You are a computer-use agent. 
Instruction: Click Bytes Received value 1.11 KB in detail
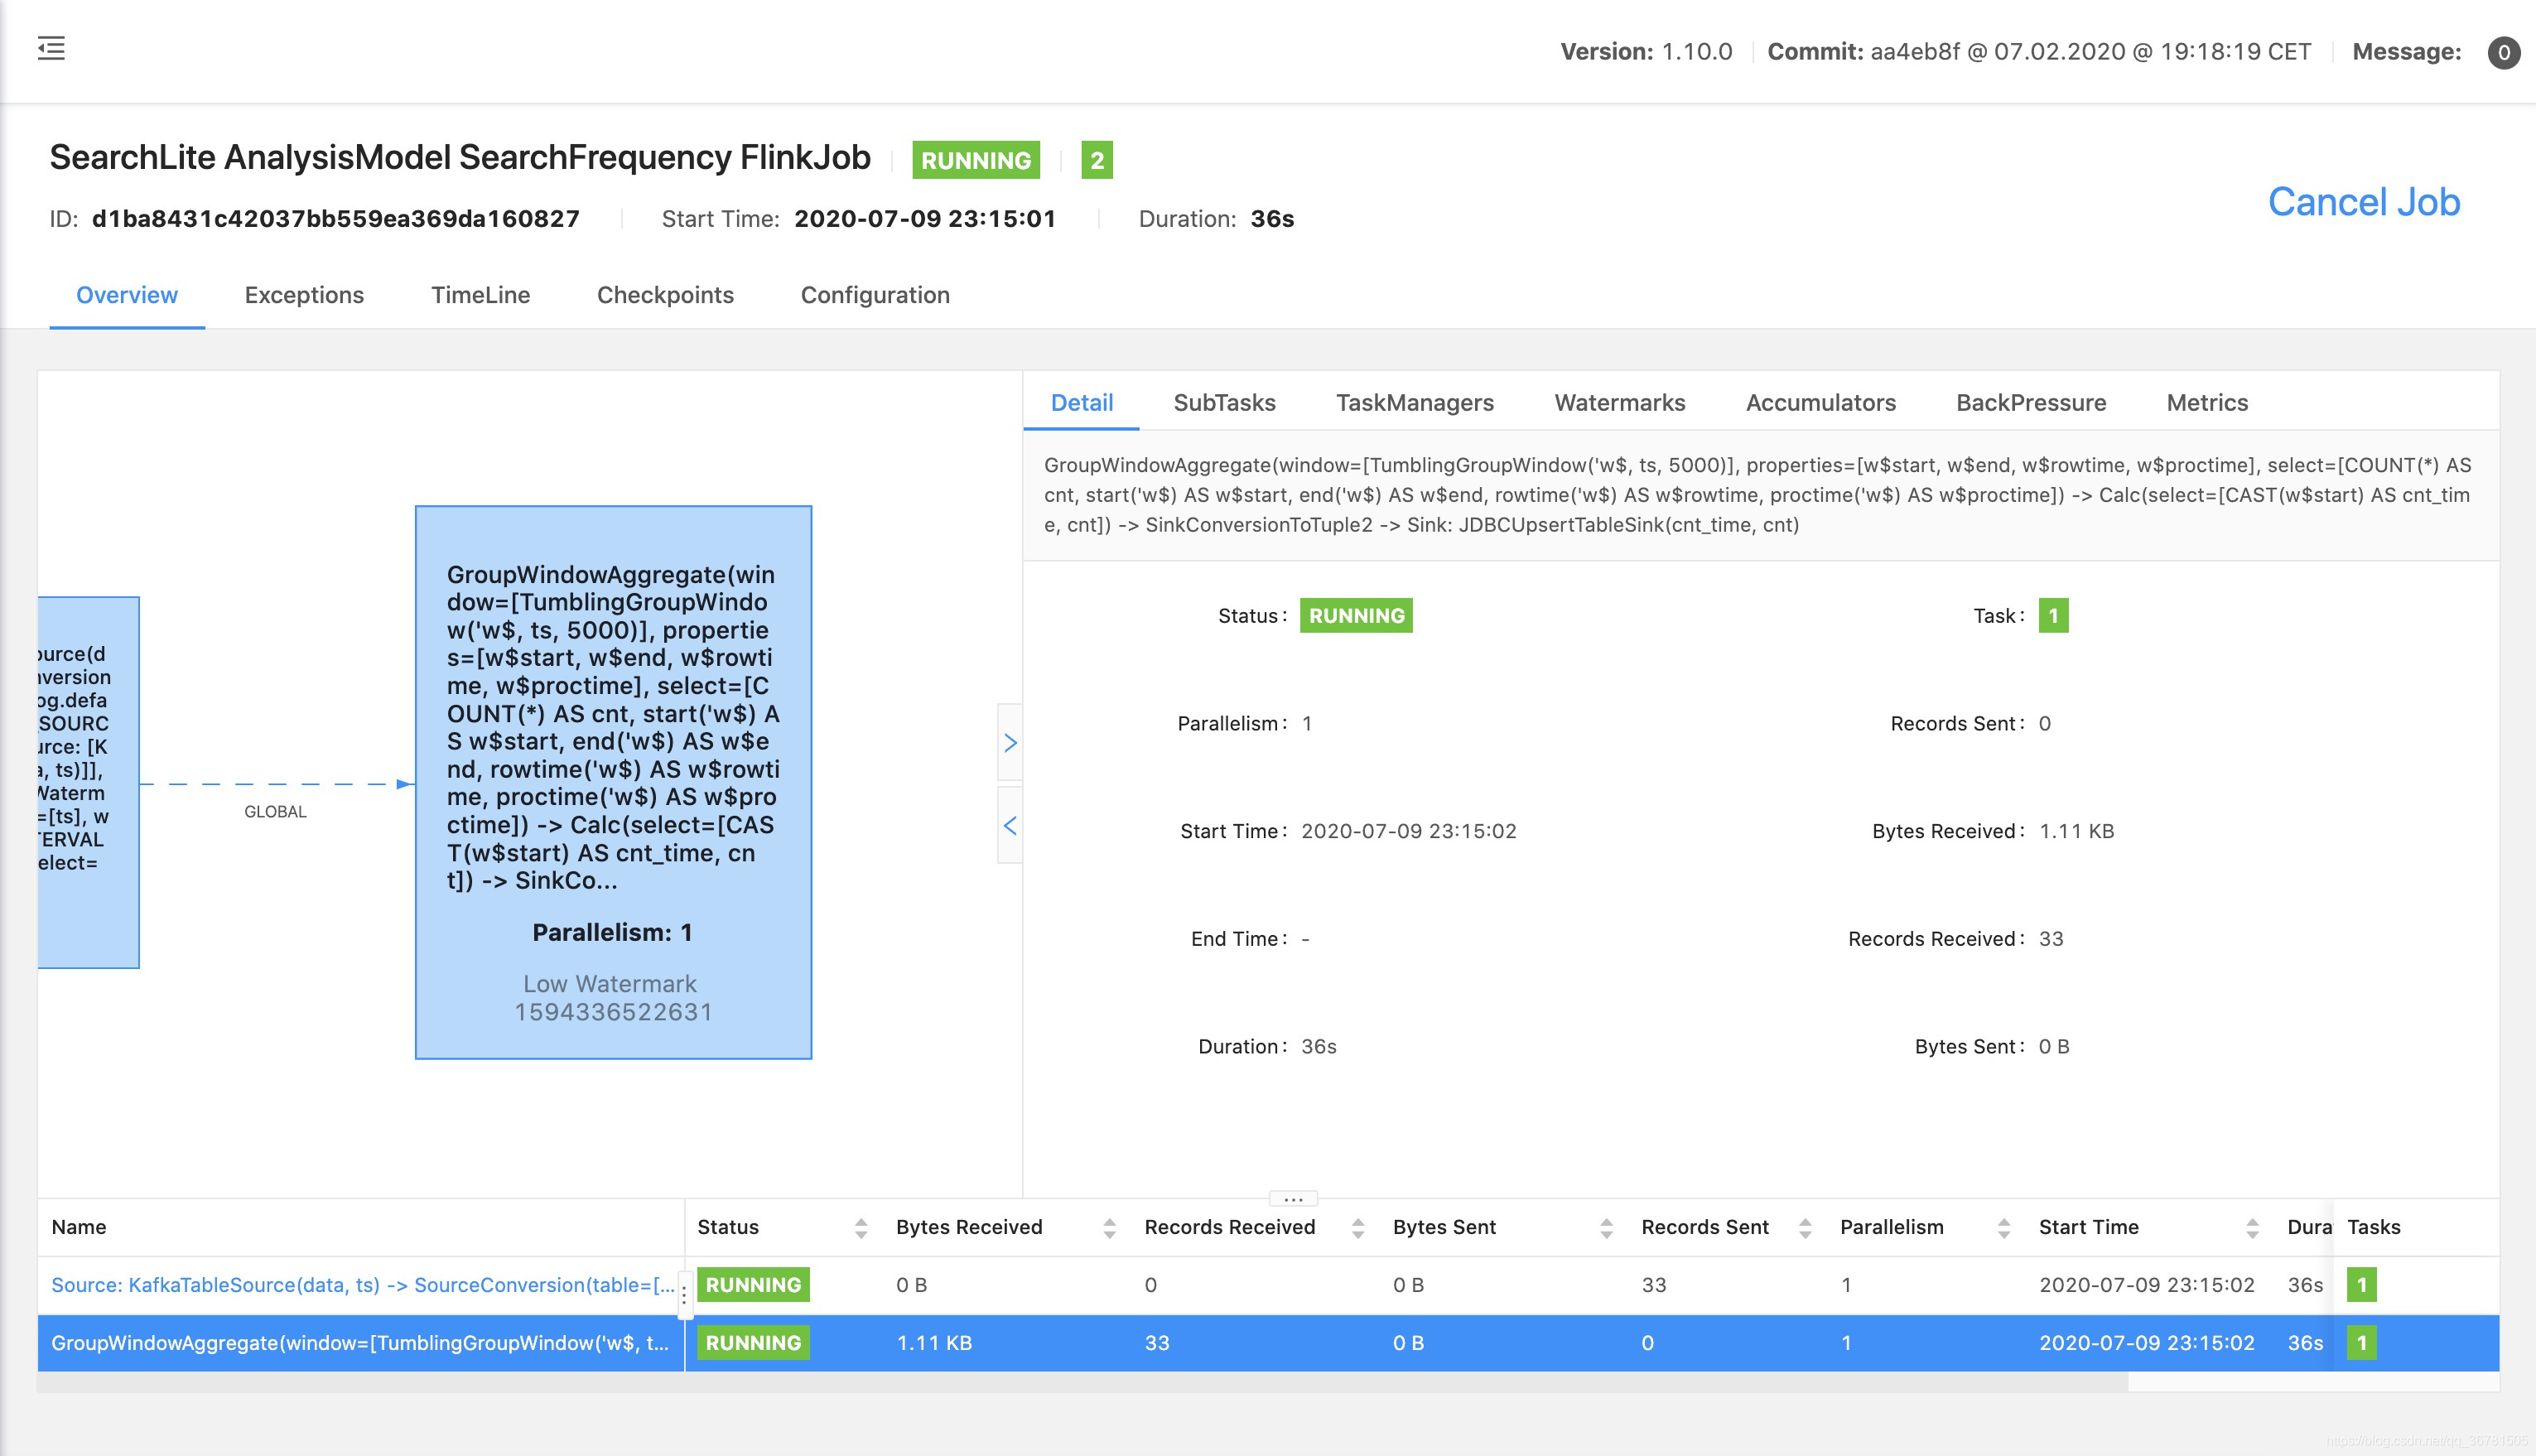tap(2076, 831)
